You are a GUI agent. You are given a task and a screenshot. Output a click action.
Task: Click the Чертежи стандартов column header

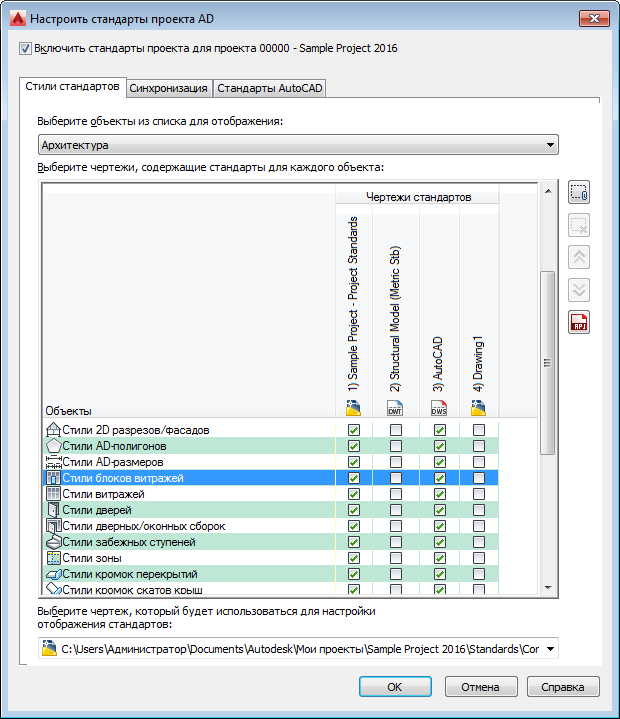418,197
